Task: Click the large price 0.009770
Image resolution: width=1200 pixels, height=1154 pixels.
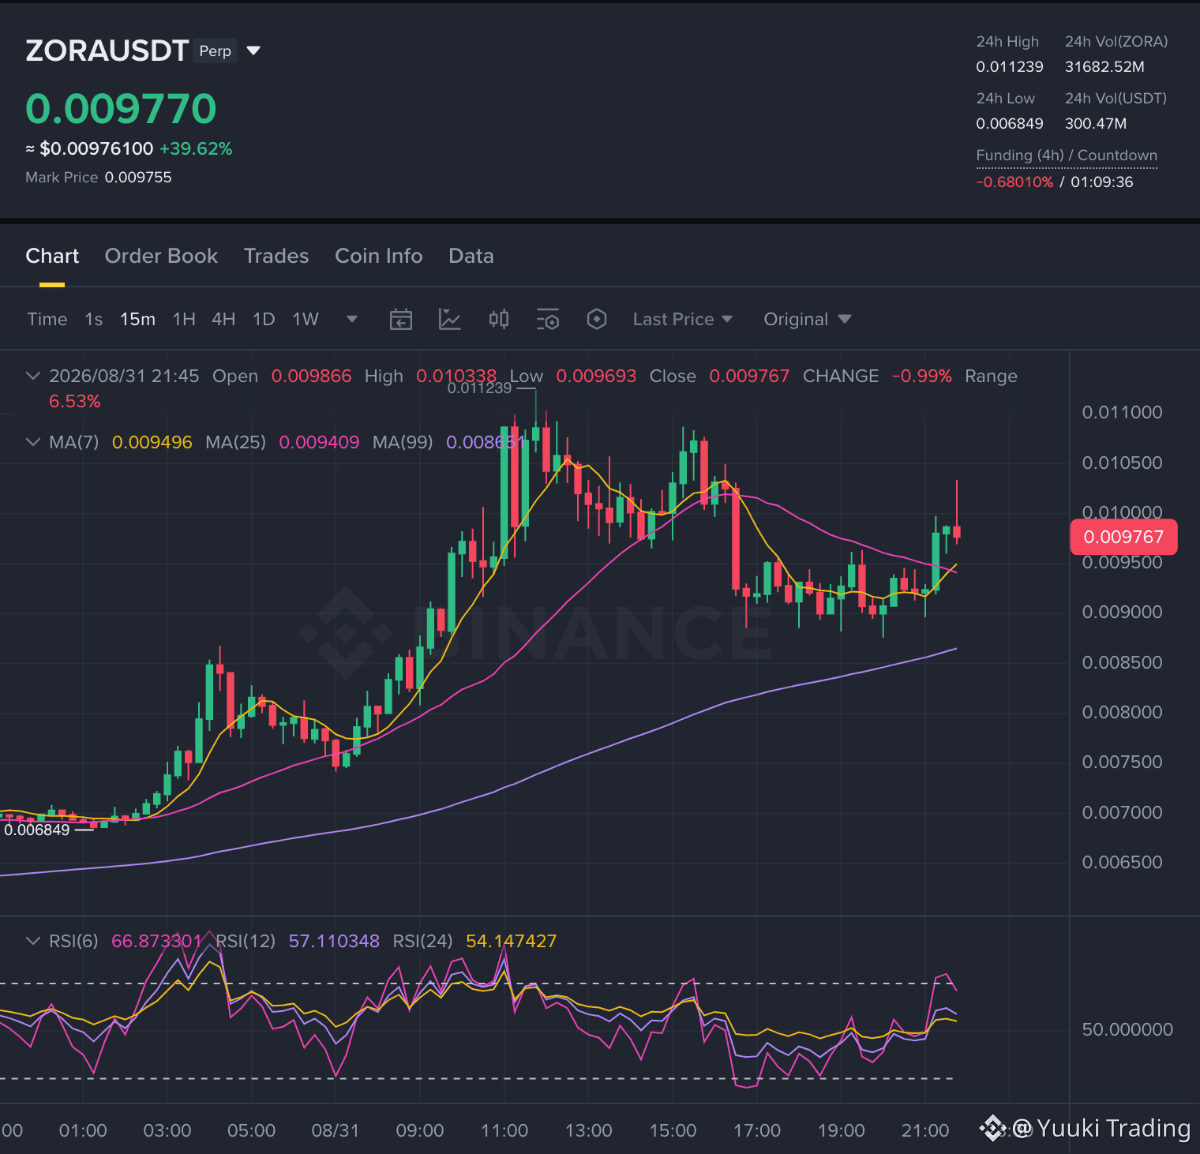Action: (x=121, y=108)
